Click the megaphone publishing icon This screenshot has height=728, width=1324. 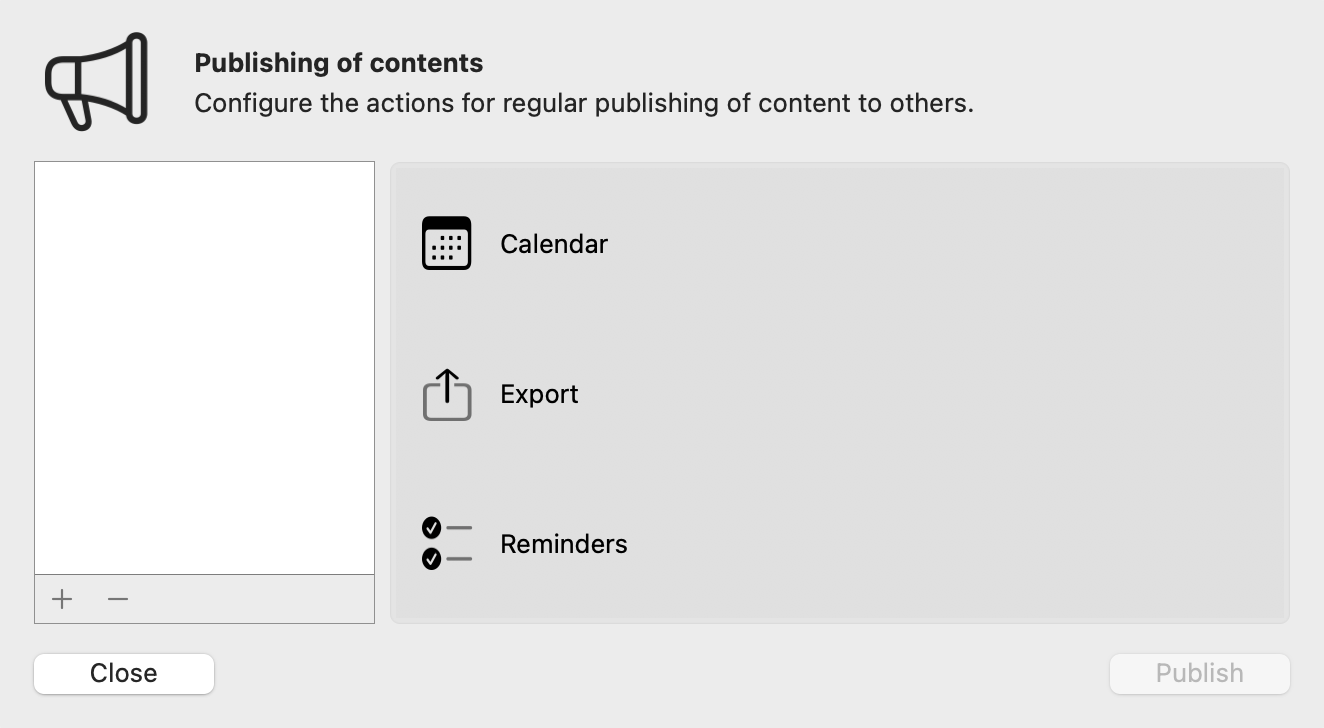click(x=95, y=80)
